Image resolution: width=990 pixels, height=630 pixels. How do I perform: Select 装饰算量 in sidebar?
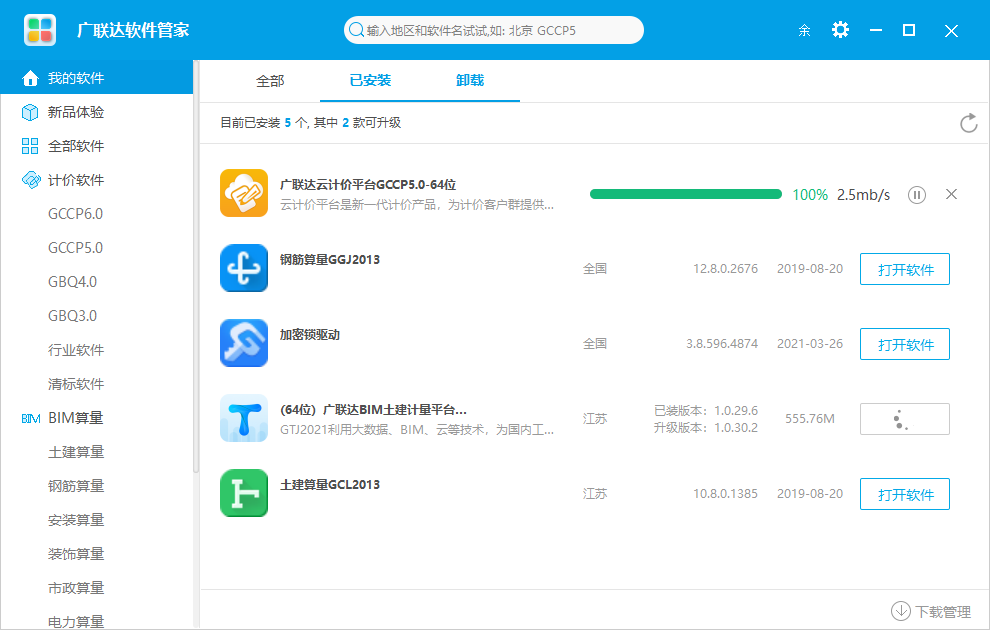76,554
